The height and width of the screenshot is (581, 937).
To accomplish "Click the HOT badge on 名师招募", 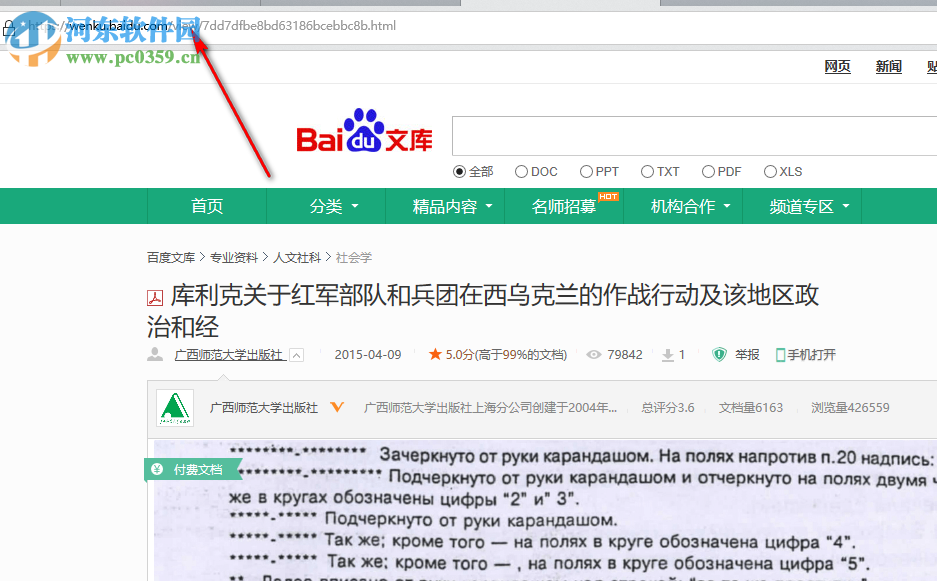I will point(608,197).
